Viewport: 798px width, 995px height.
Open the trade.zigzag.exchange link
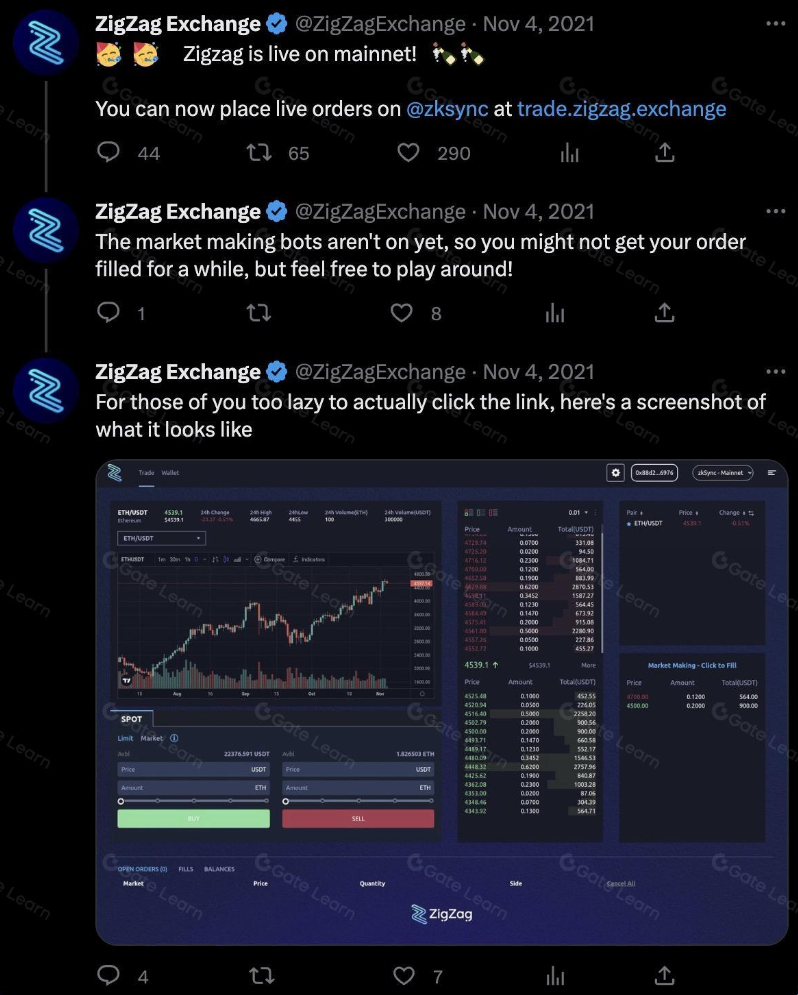[621, 109]
